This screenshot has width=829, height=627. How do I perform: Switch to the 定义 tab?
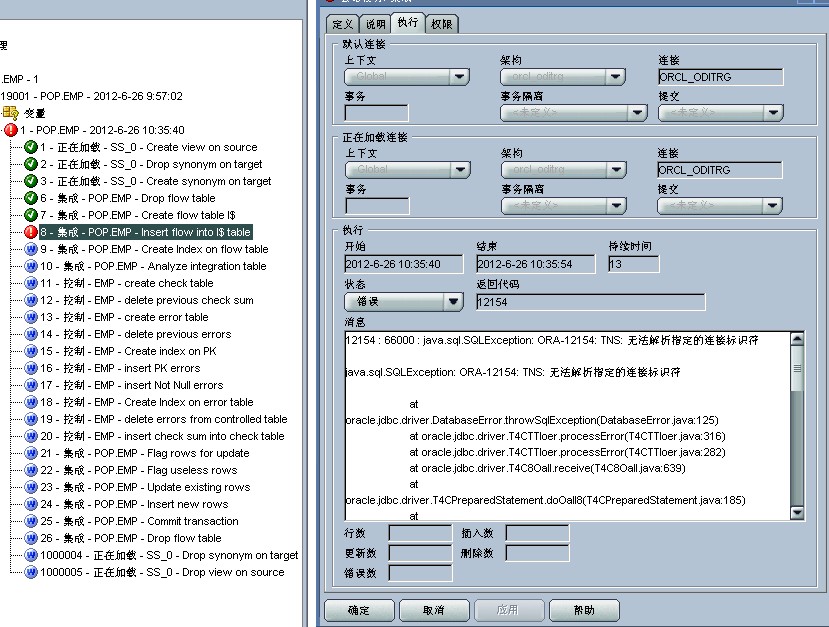click(343, 24)
